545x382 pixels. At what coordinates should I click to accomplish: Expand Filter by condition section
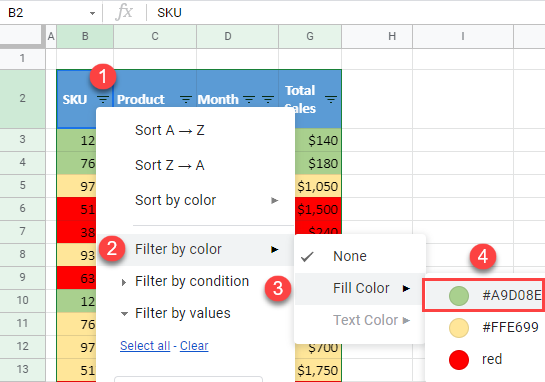pos(196,281)
